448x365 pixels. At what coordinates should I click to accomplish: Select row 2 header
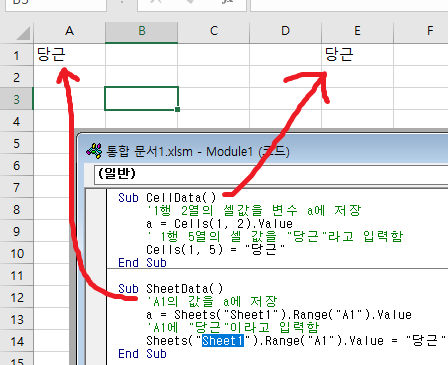17,77
